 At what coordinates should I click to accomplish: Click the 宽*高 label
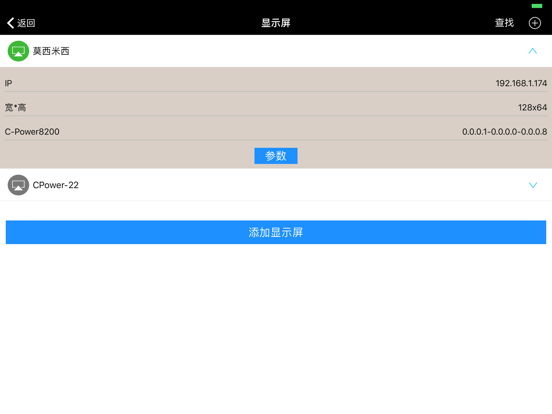(15, 107)
